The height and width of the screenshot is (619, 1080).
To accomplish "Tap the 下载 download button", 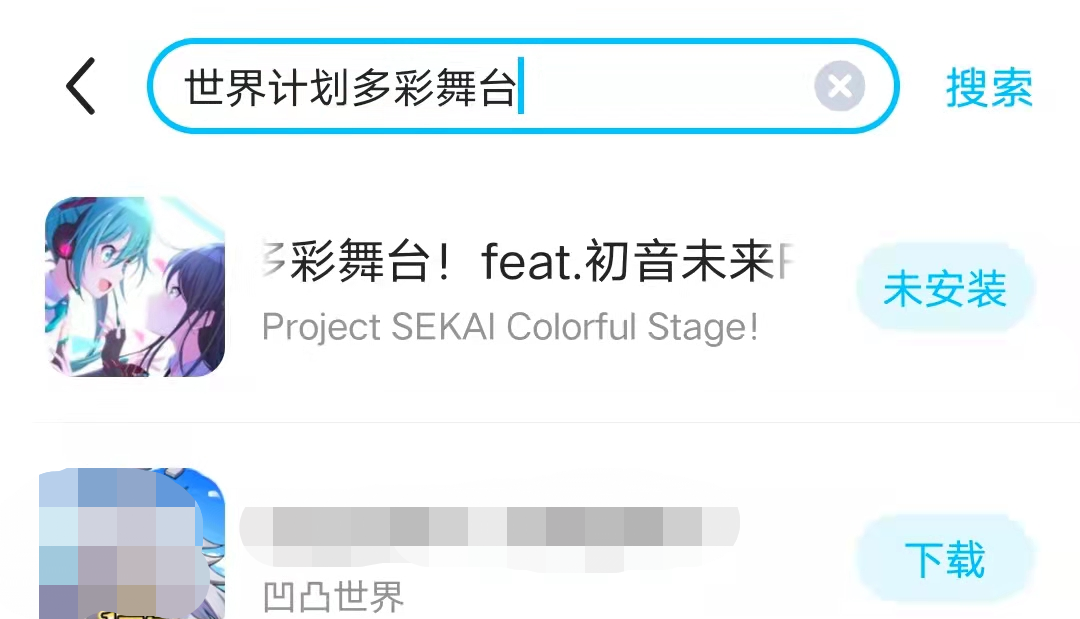I will 944,559.
